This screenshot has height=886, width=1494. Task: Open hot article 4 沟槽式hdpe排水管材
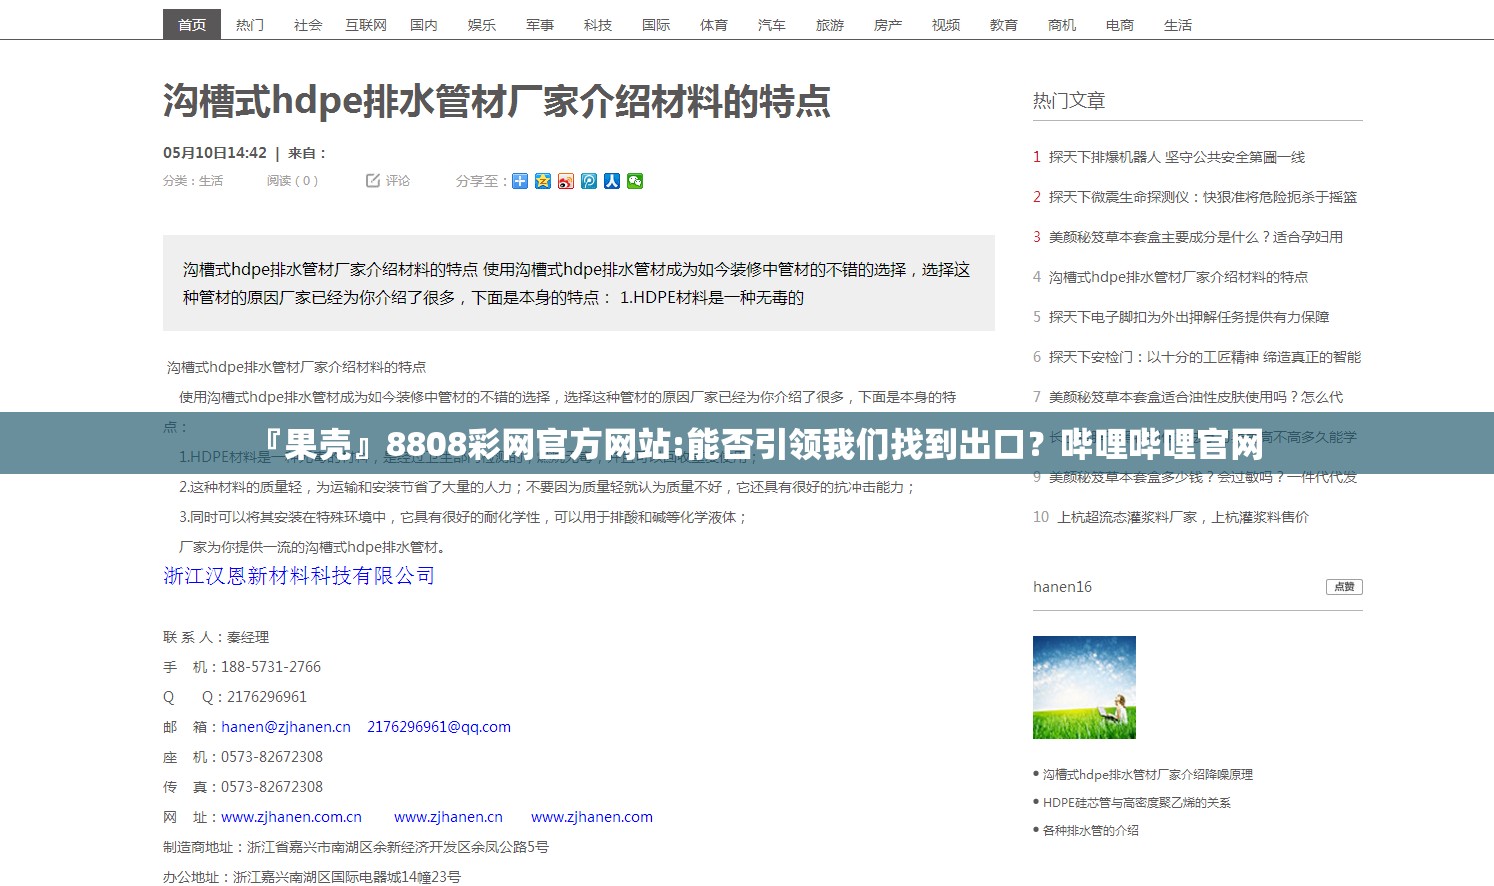pyautogui.click(x=1178, y=277)
